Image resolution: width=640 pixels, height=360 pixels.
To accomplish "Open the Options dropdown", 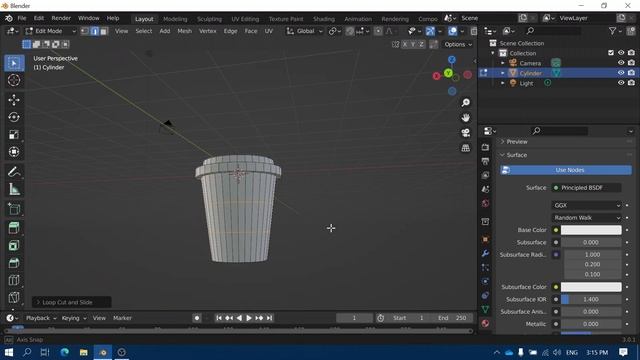I will point(458,44).
